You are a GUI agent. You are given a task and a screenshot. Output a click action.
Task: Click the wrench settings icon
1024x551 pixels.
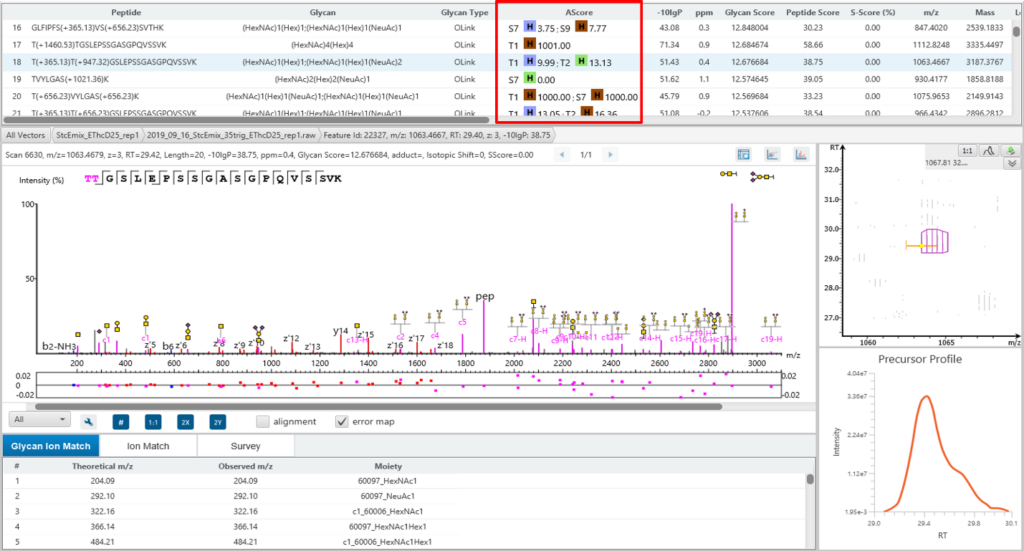click(x=88, y=422)
